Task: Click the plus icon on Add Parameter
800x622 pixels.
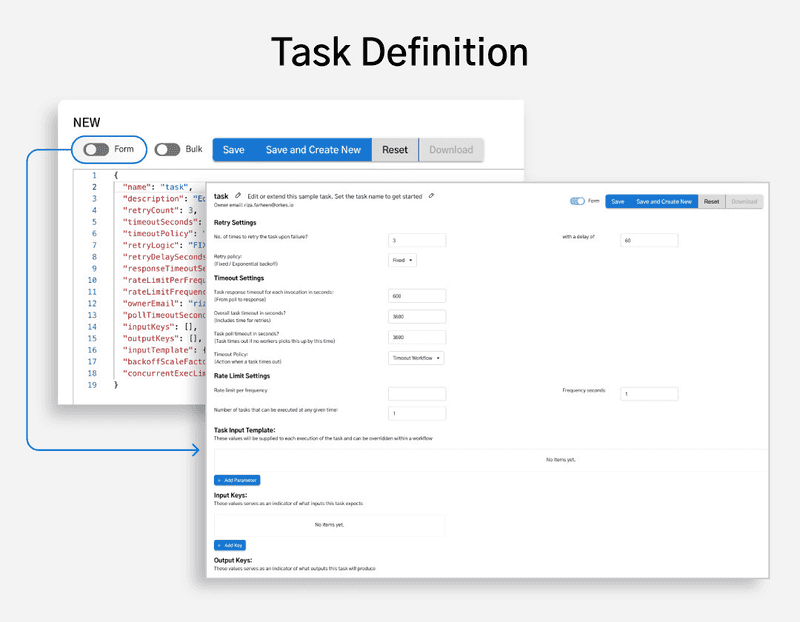Action: (220, 480)
